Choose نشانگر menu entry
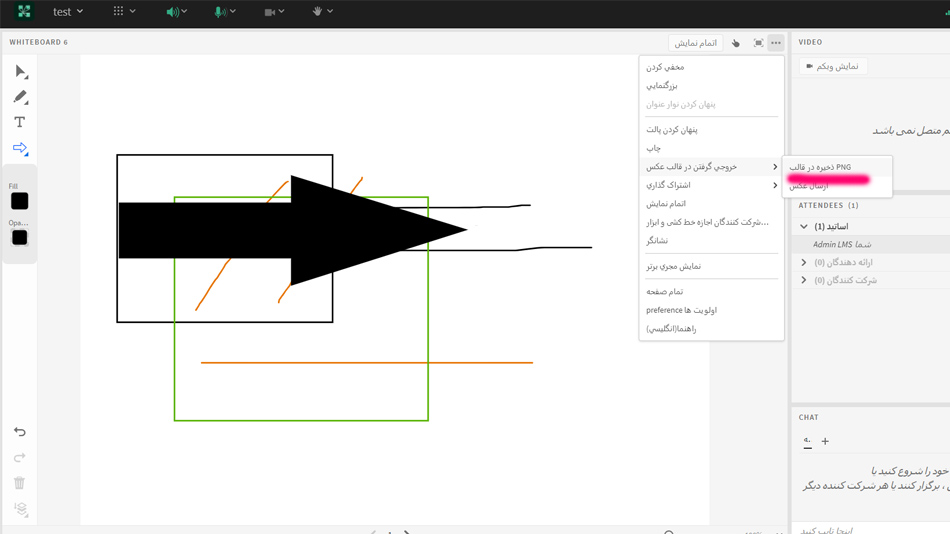 711,241
